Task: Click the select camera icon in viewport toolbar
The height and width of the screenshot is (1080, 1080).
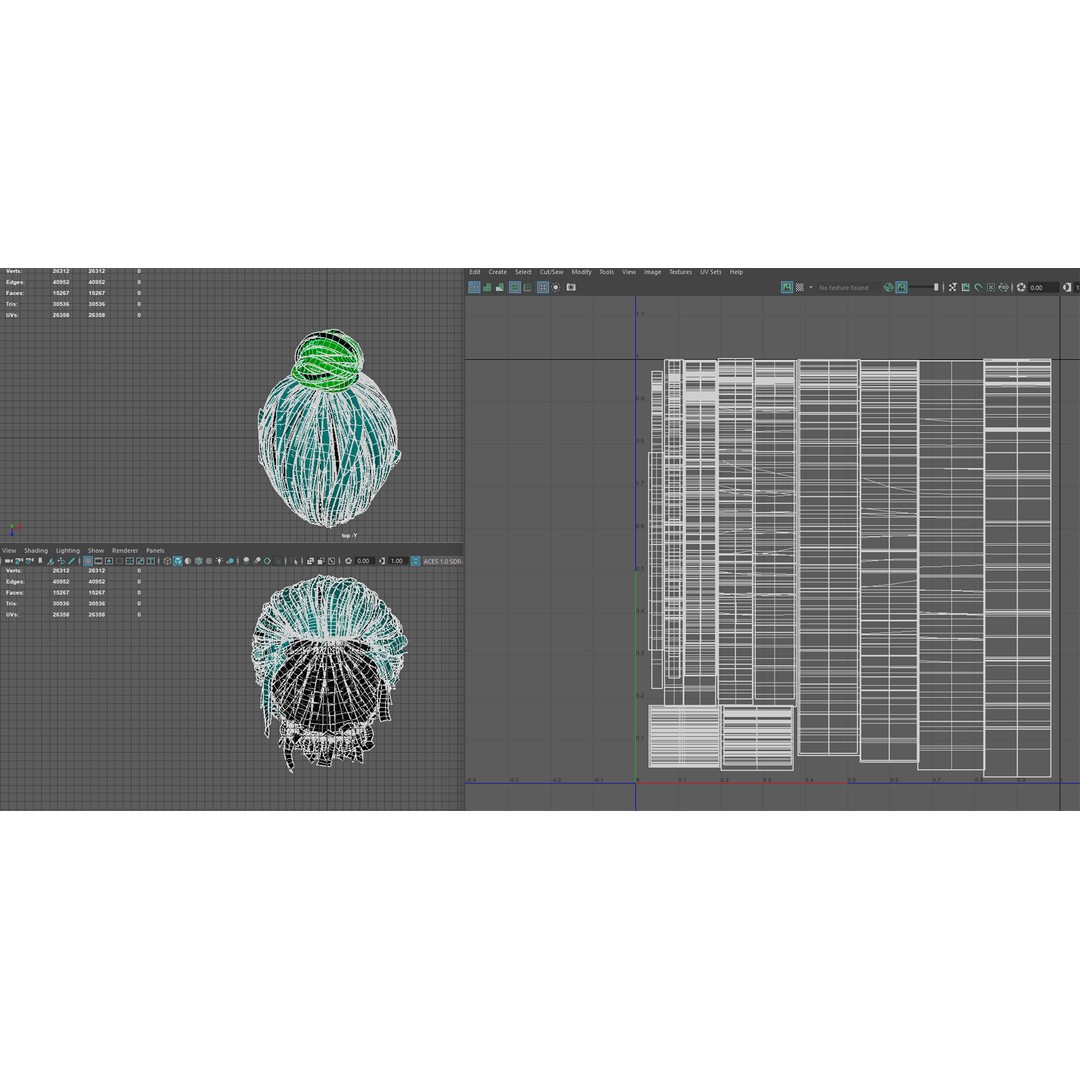Action: tap(7, 561)
